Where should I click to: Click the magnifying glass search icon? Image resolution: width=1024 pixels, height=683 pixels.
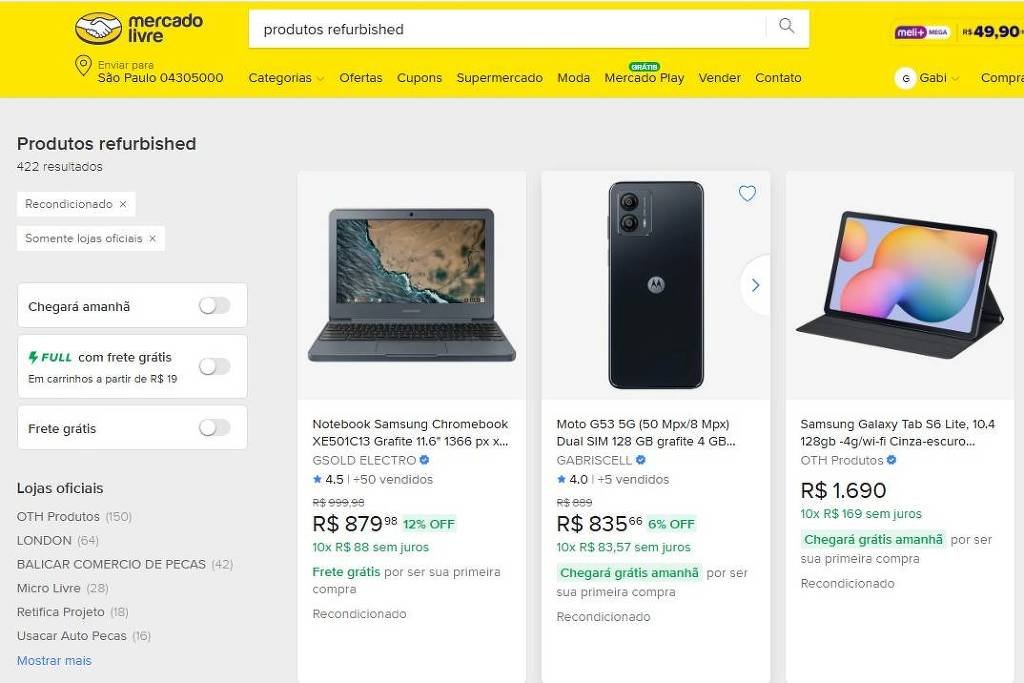(787, 27)
